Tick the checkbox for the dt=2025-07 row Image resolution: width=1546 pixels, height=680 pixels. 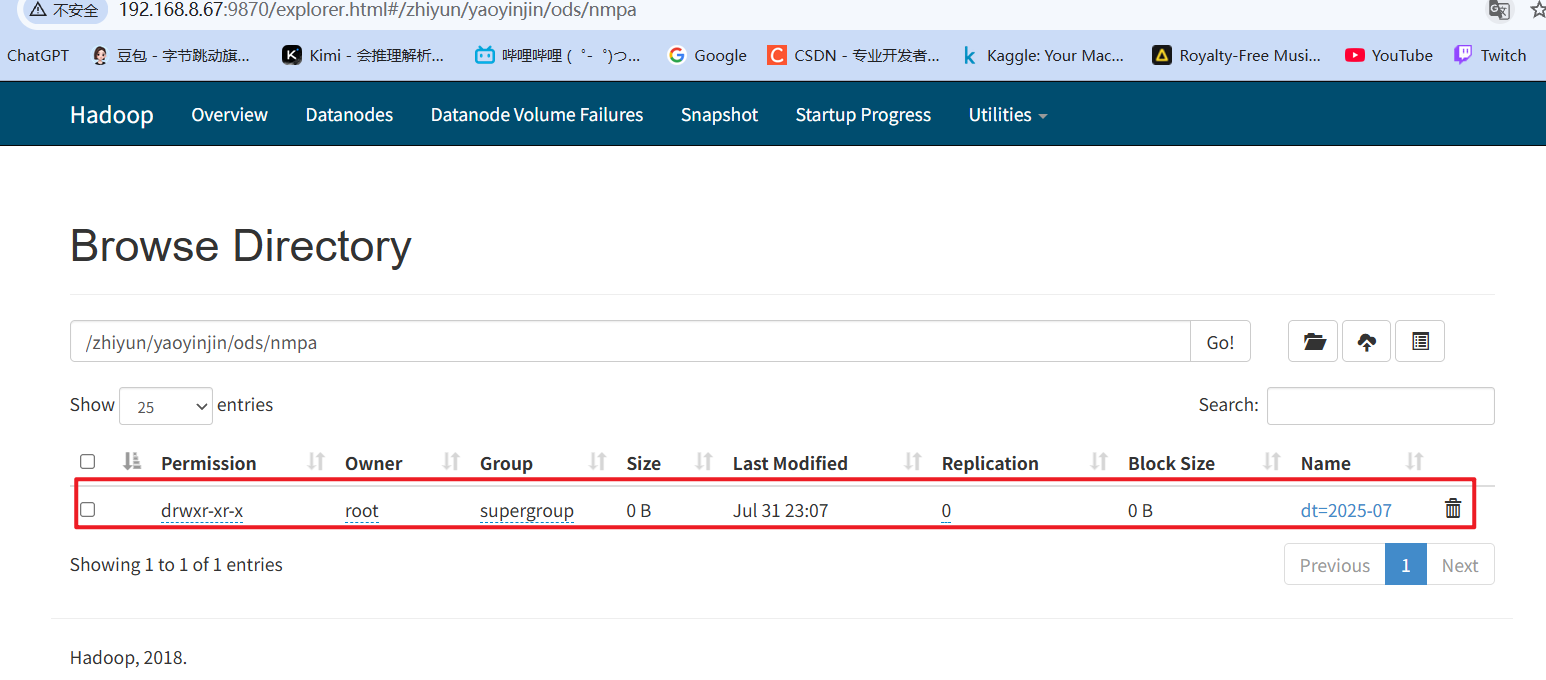click(x=88, y=510)
